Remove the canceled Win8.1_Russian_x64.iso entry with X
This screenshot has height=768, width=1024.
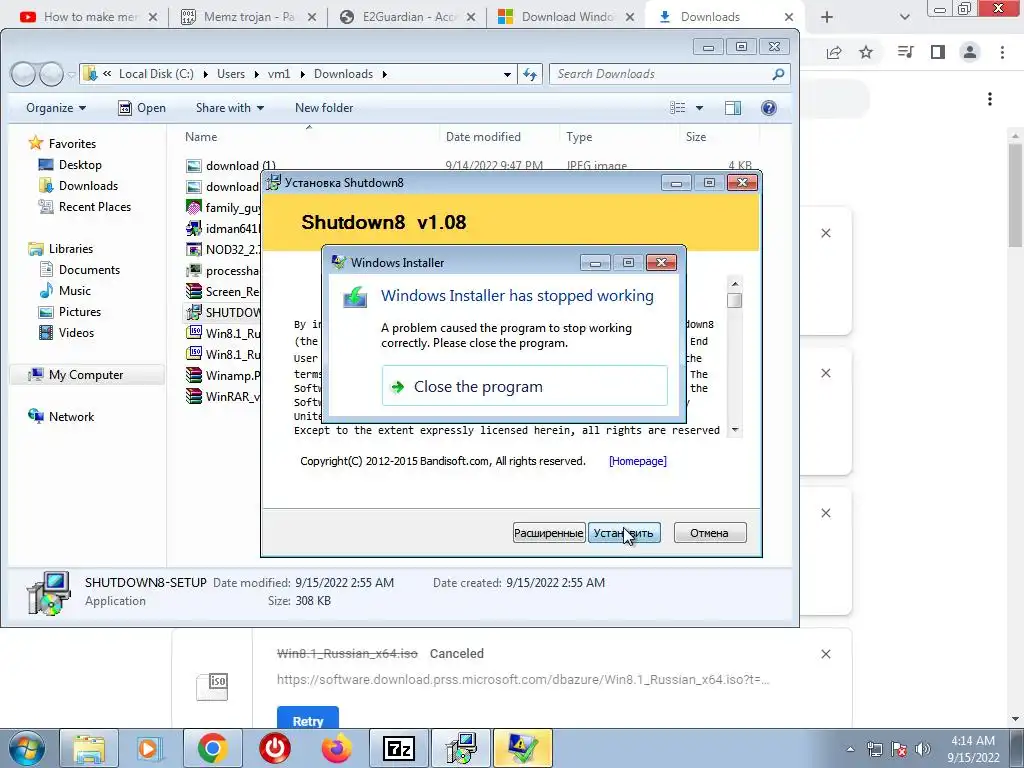tap(826, 654)
